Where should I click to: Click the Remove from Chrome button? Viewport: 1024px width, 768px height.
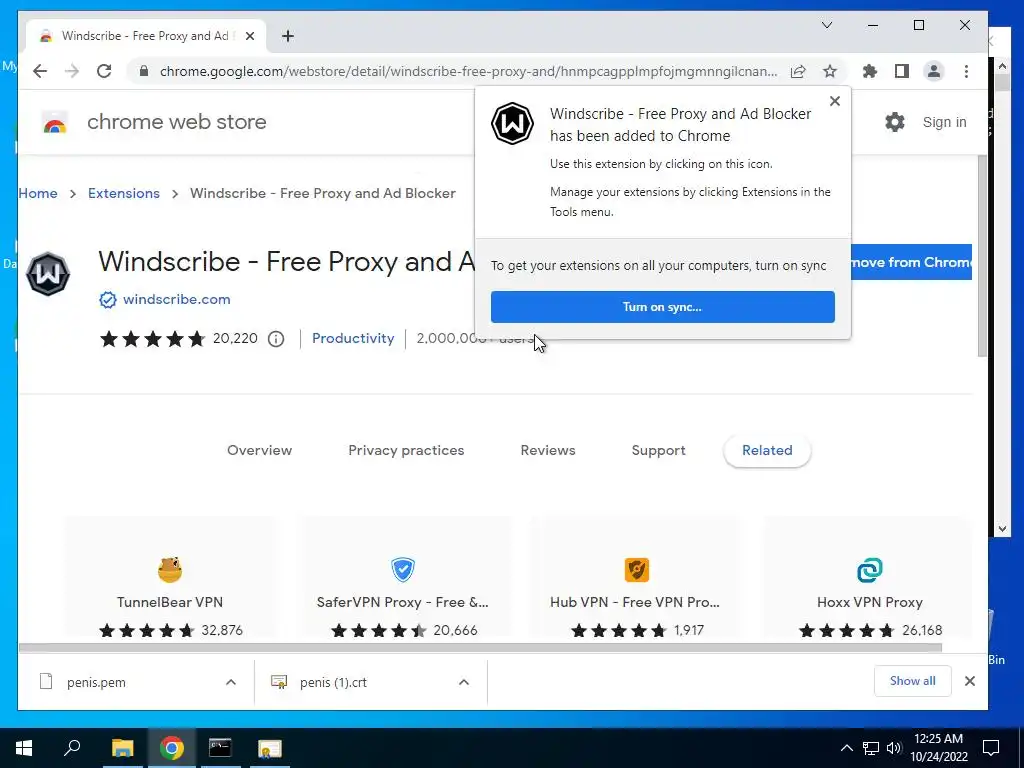pyautogui.click(x=911, y=262)
